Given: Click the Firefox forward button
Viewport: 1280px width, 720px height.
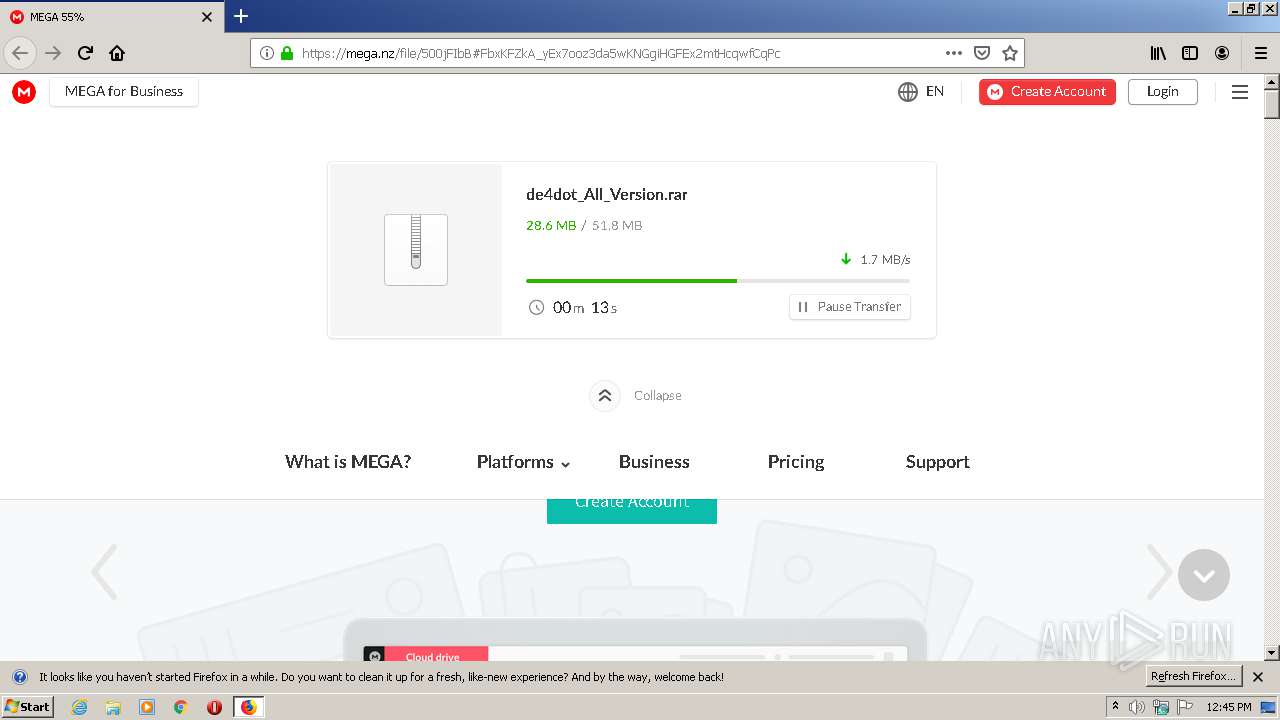Looking at the screenshot, I should 53,53.
